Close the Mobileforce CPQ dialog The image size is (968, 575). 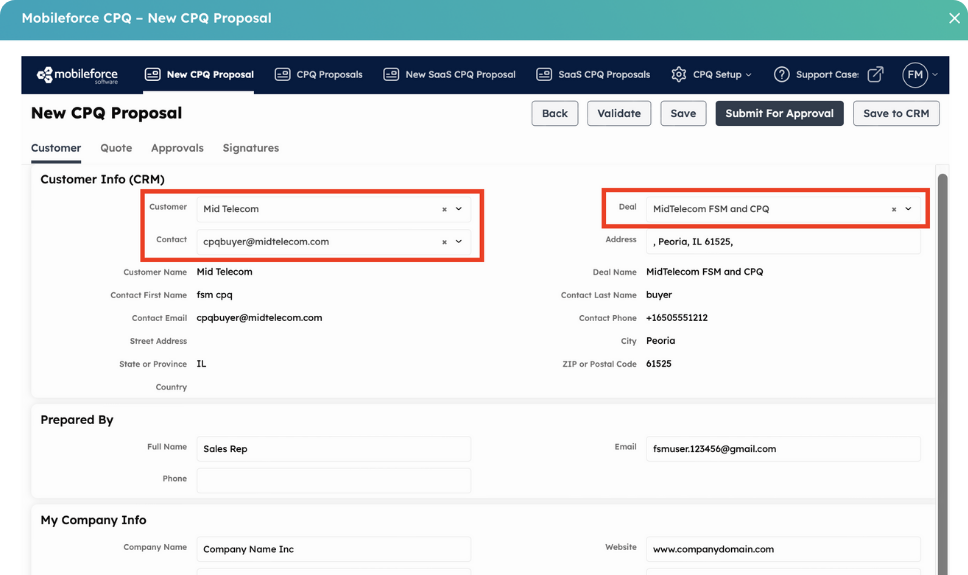pyautogui.click(x=954, y=18)
